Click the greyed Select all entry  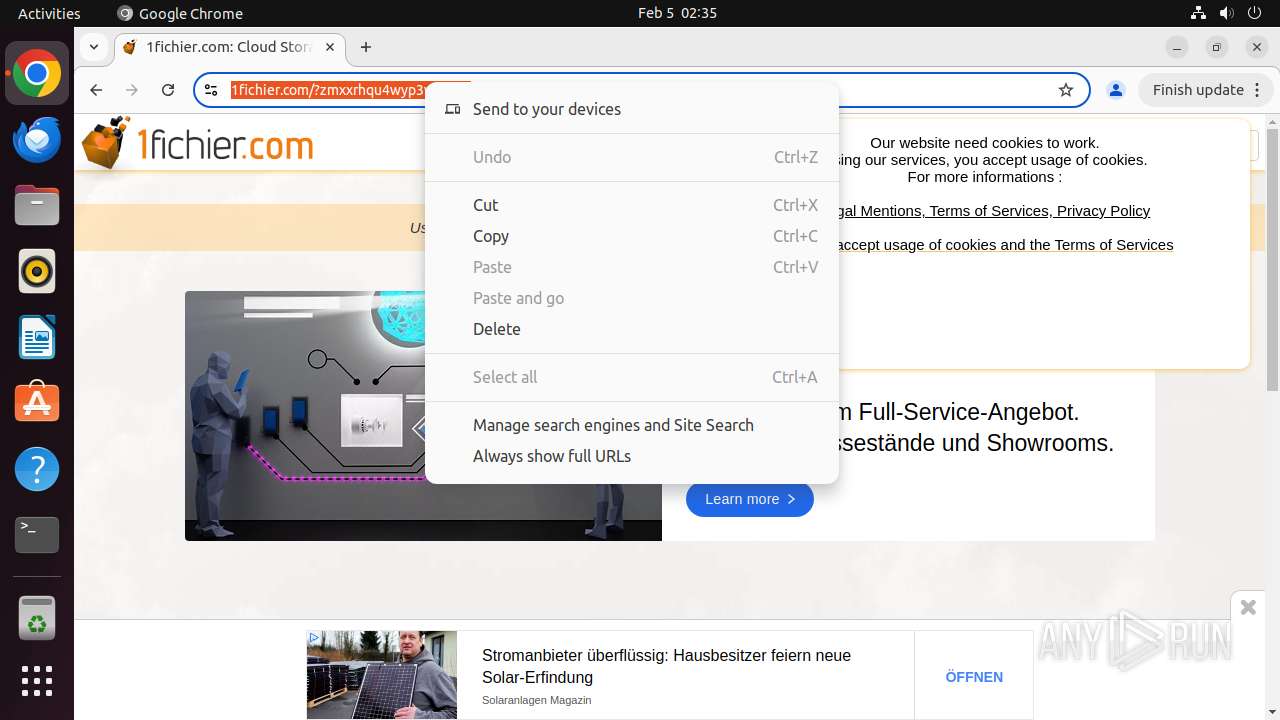click(x=632, y=377)
